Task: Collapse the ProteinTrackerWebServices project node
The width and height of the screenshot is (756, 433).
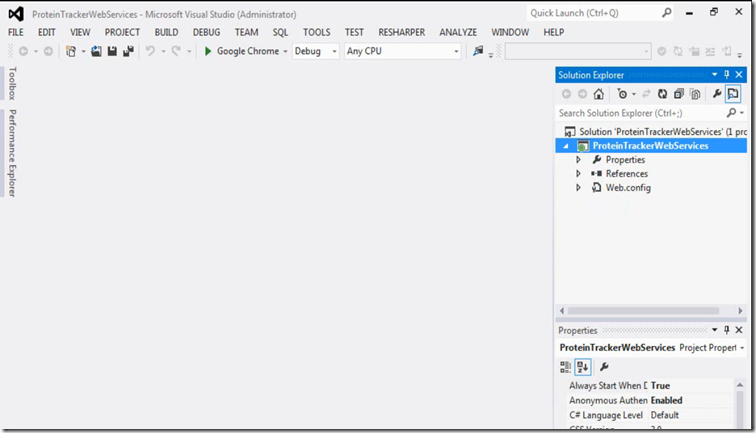Action: (567, 146)
